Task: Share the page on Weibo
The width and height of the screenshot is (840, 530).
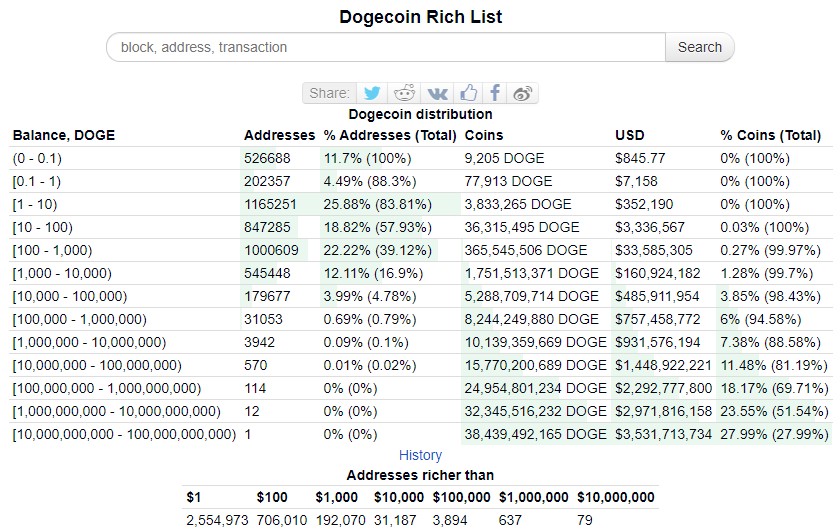Action: click(x=522, y=93)
